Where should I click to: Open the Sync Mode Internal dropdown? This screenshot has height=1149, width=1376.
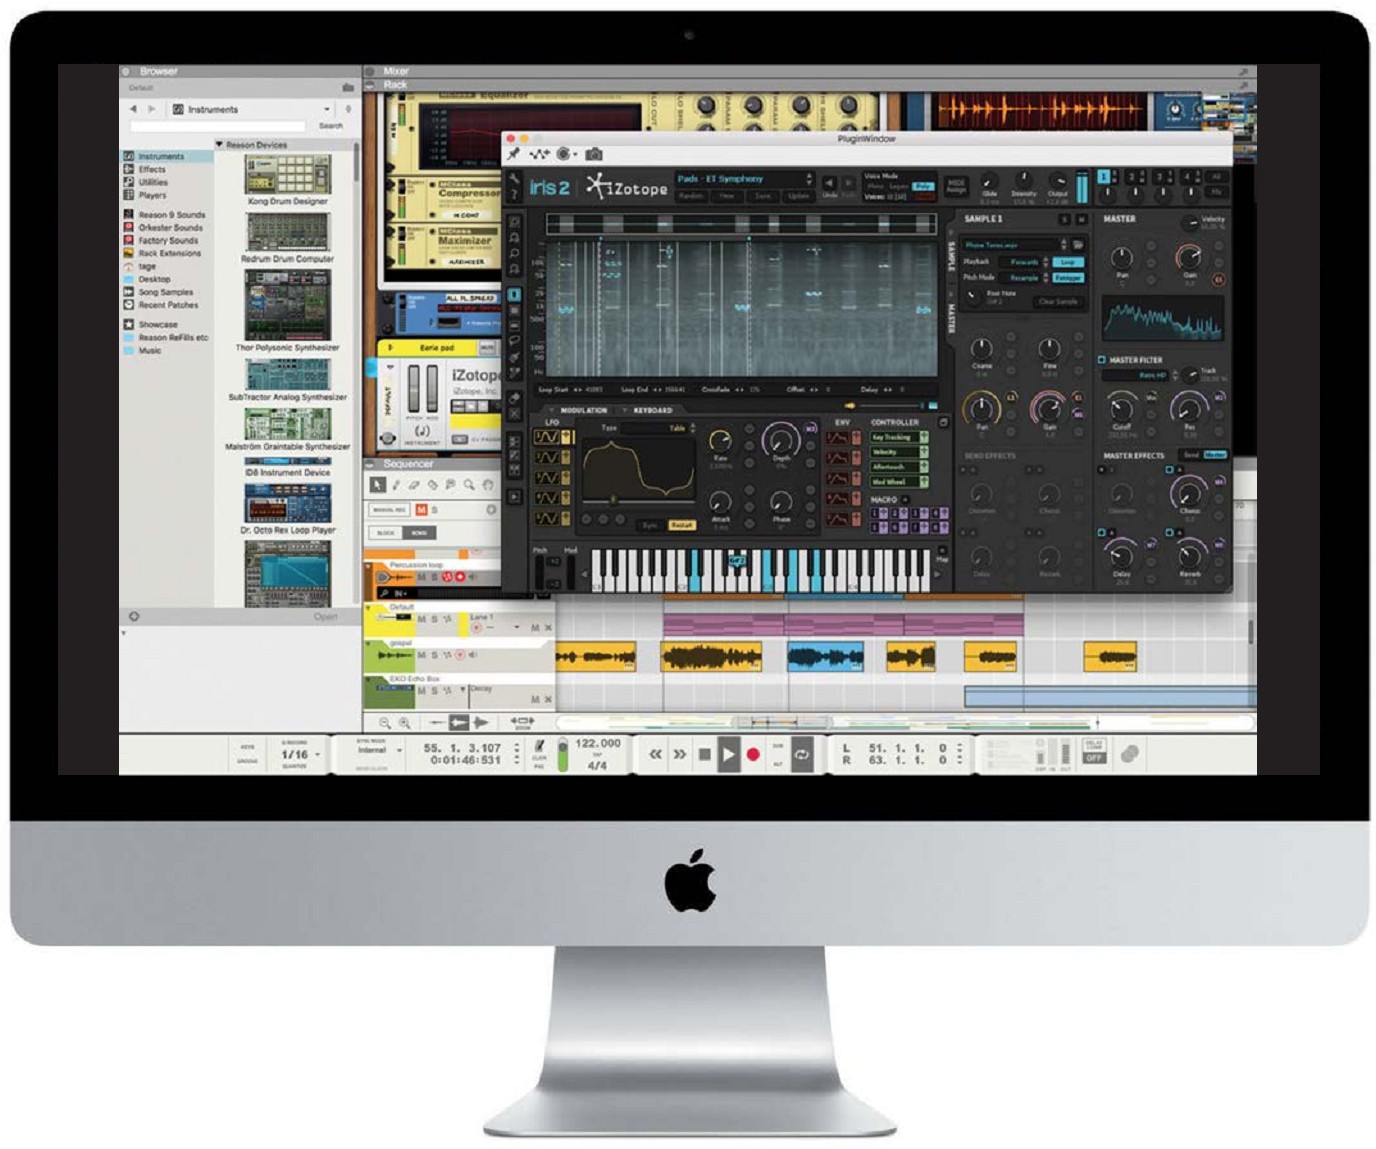coord(379,750)
